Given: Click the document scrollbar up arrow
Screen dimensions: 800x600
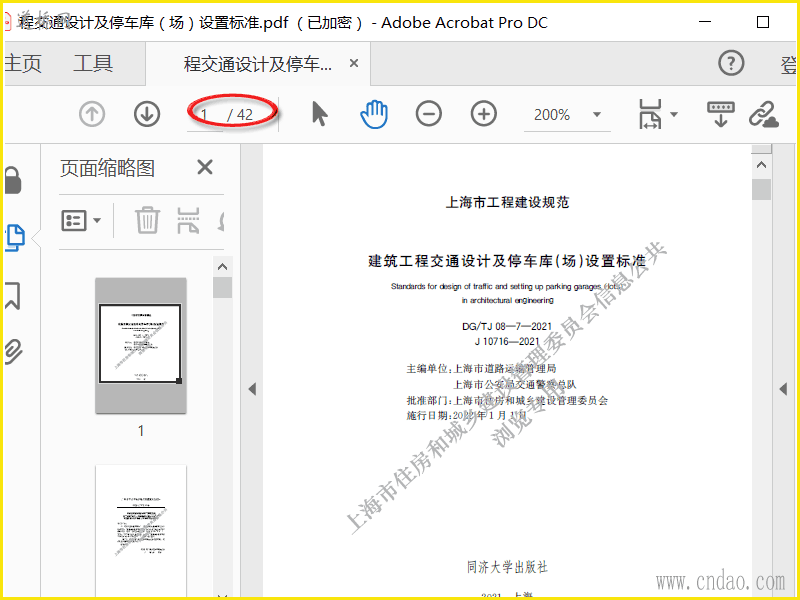Looking at the screenshot, I should tap(761, 165).
